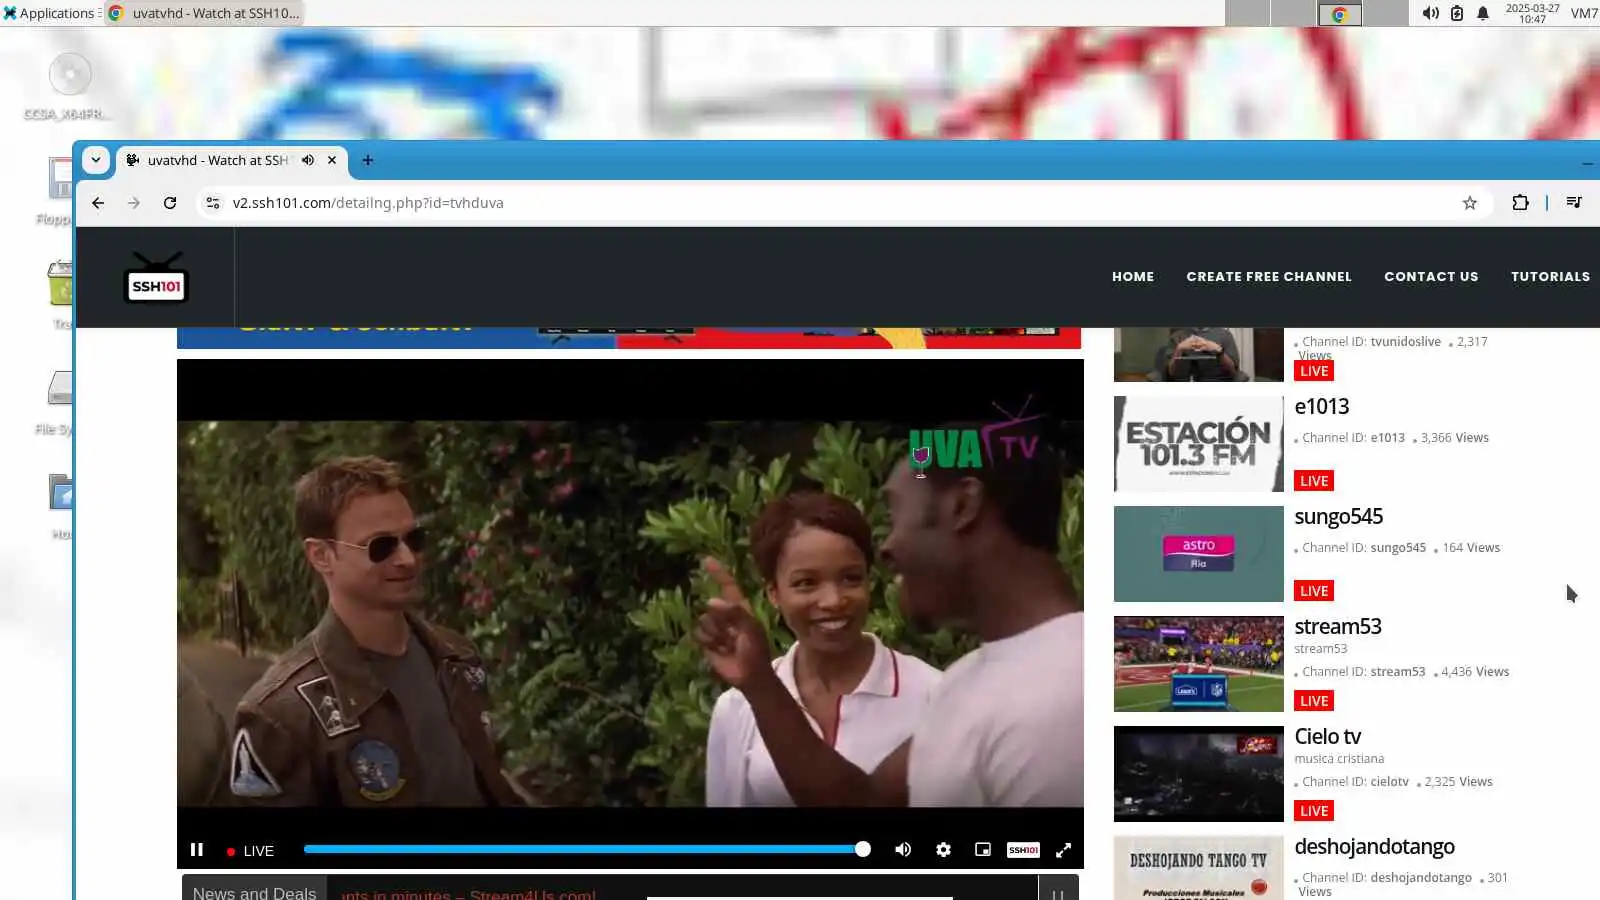Close the uvatvhd browser tab
This screenshot has height=900, width=1600.
[332, 160]
